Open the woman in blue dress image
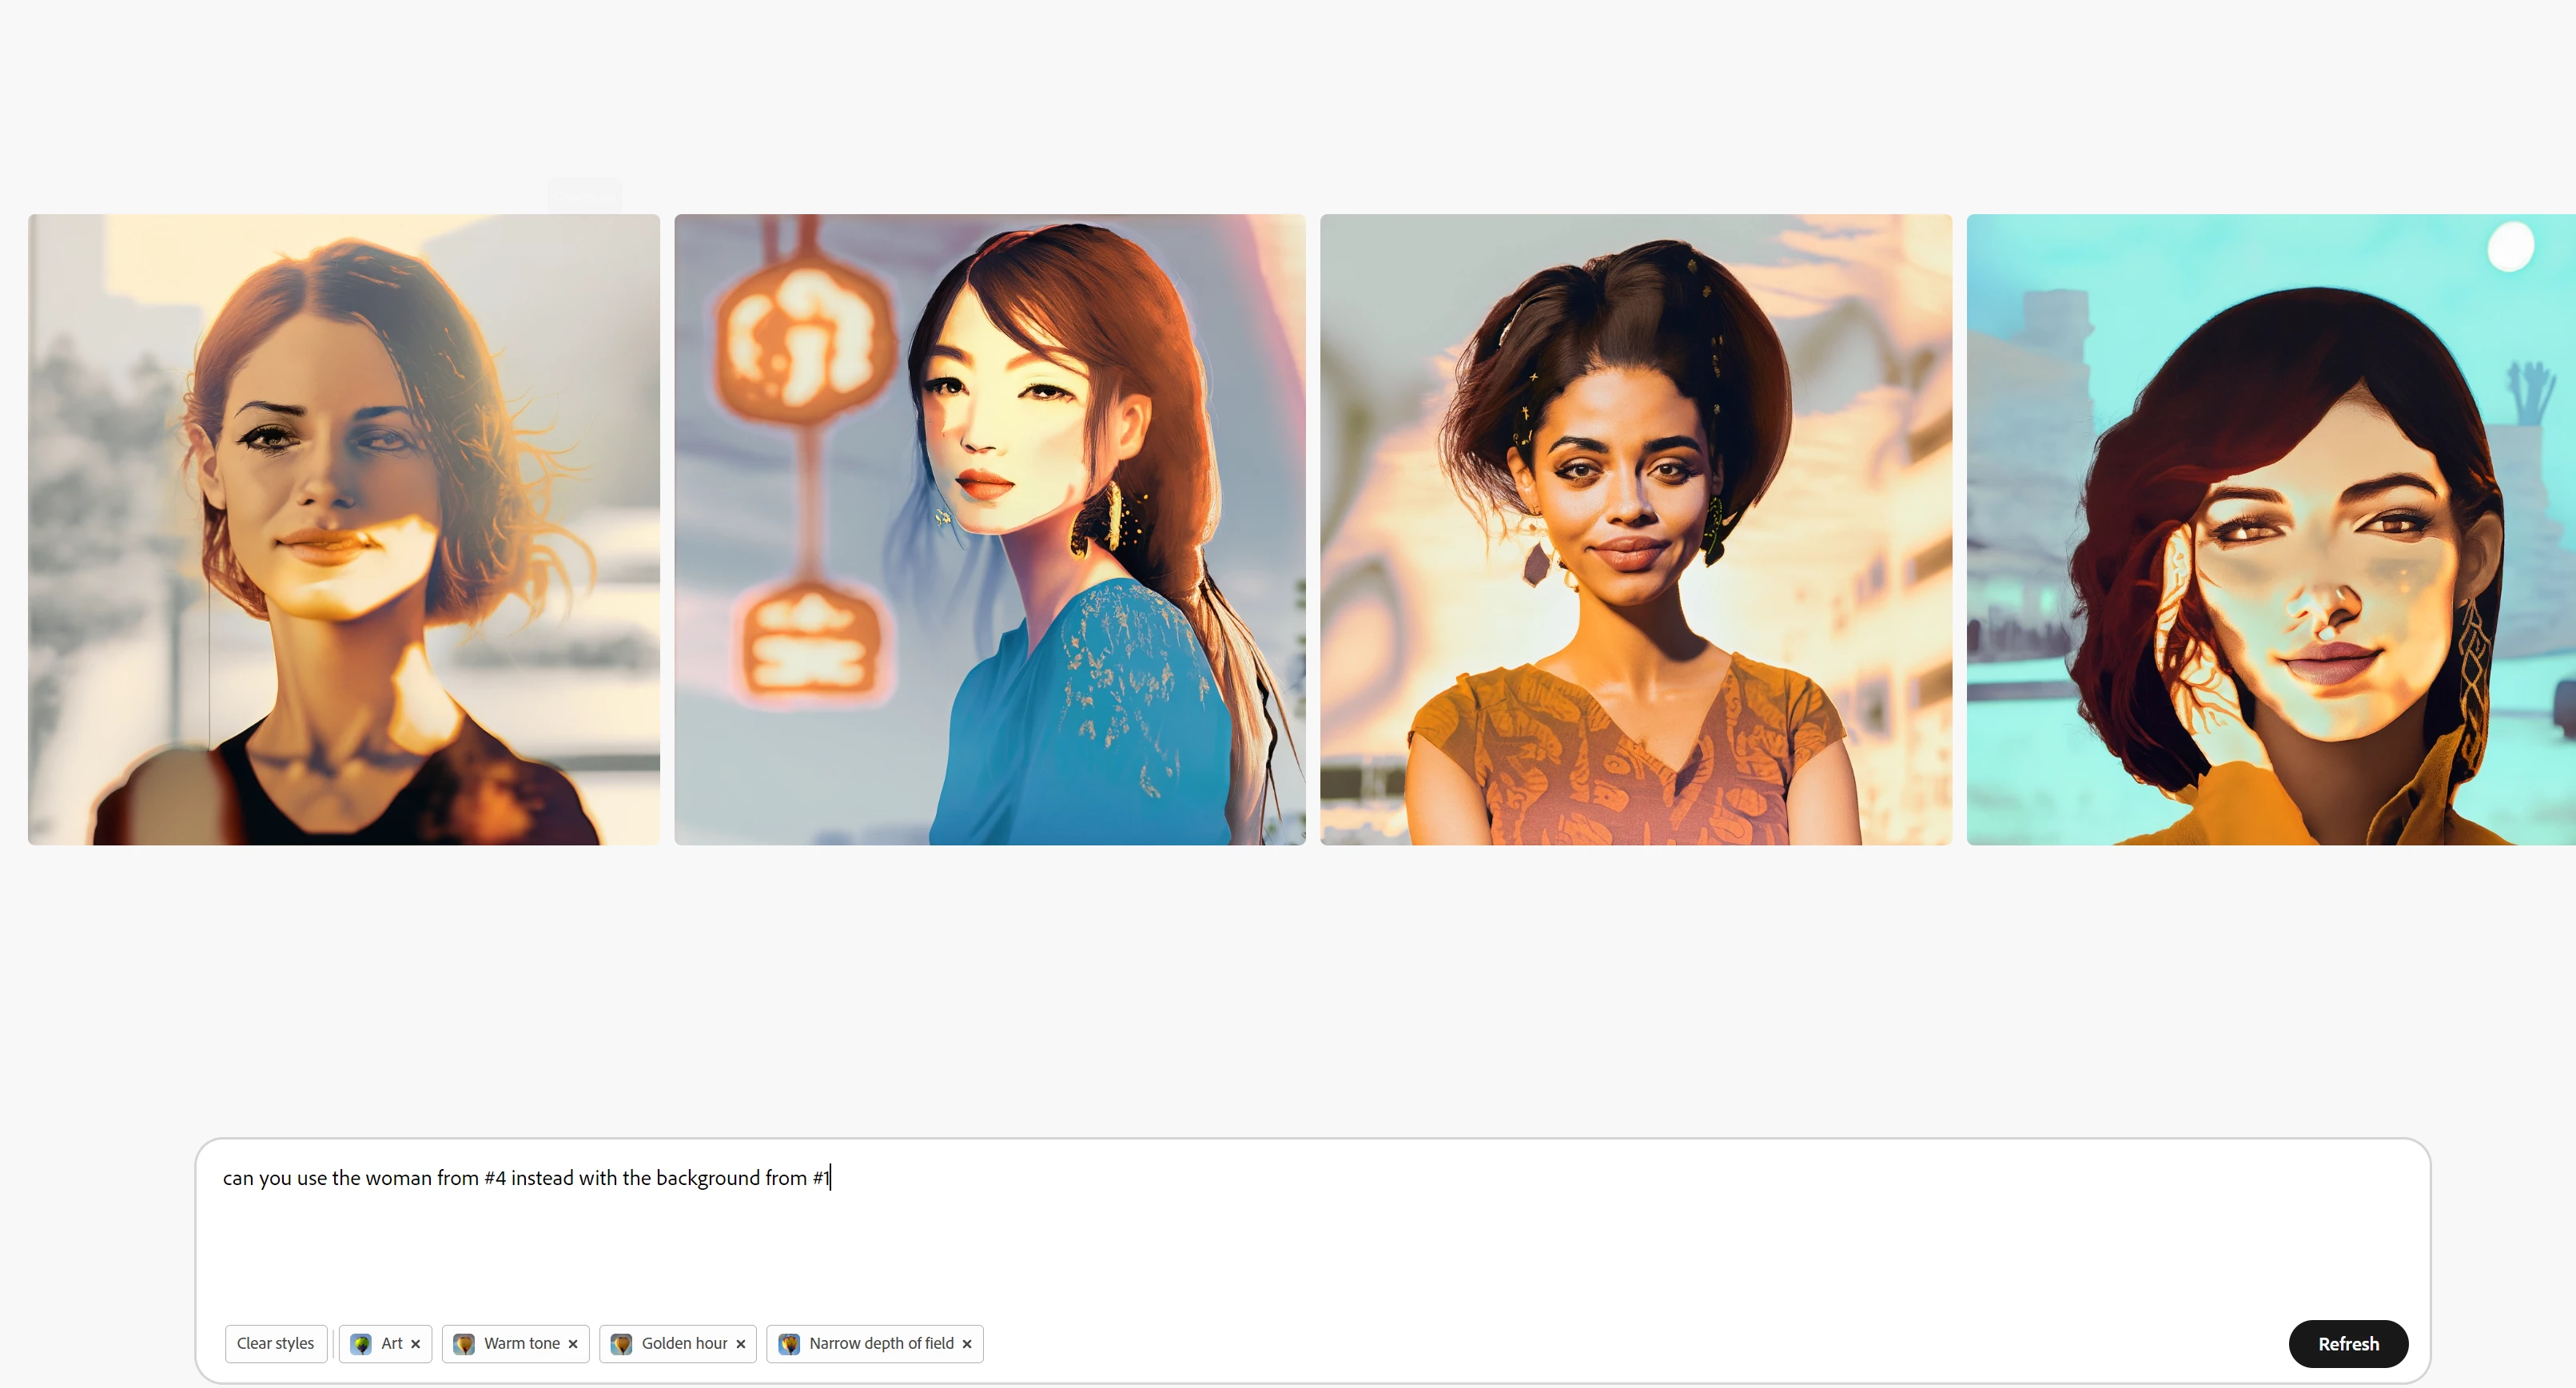Viewport: 2576px width, 1388px height. pyautogui.click(x=990, y=530)
